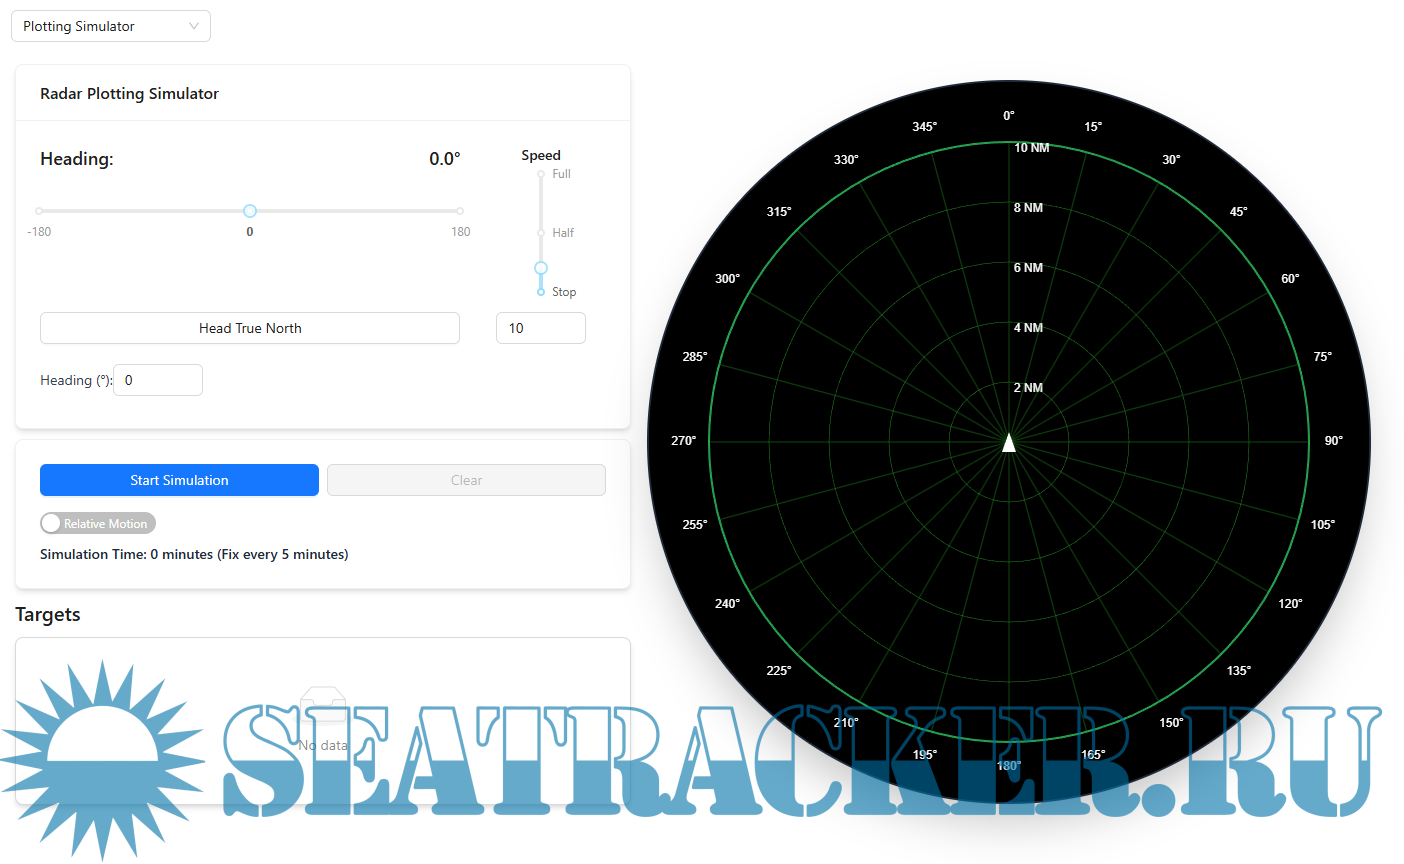1404x864 pixels.
Task: Click the speed slider handle
Action: point(541,268)
